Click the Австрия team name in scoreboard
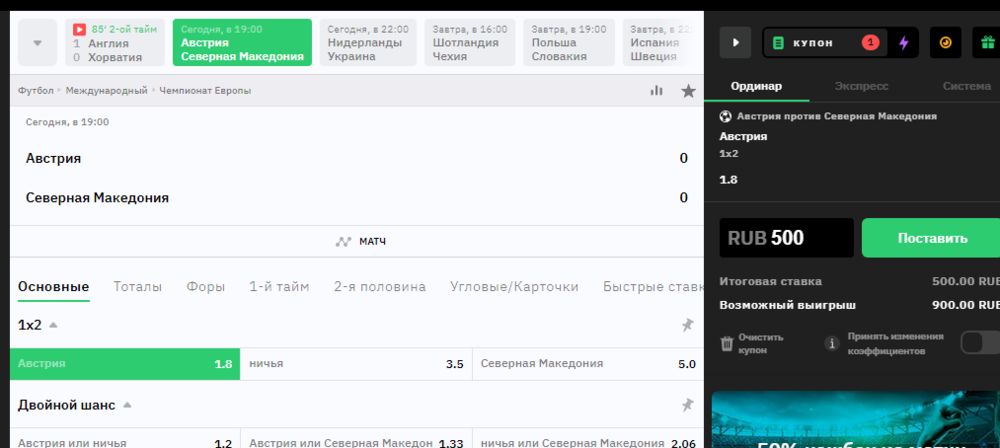This screenshot has width=1000, height=448. coord(54,158)
